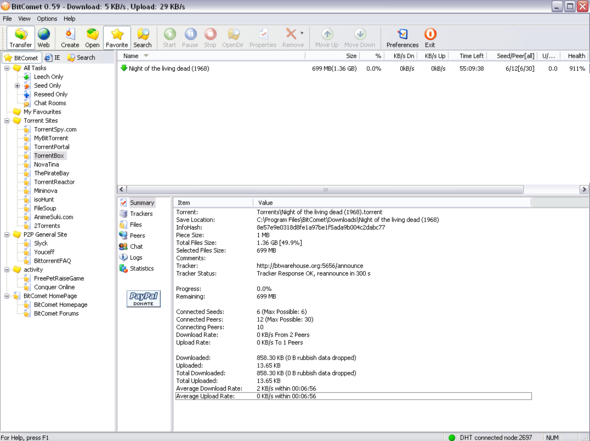Open the Web toolbar button
Screen dimensions: 590x441
[x=44, y=38]
